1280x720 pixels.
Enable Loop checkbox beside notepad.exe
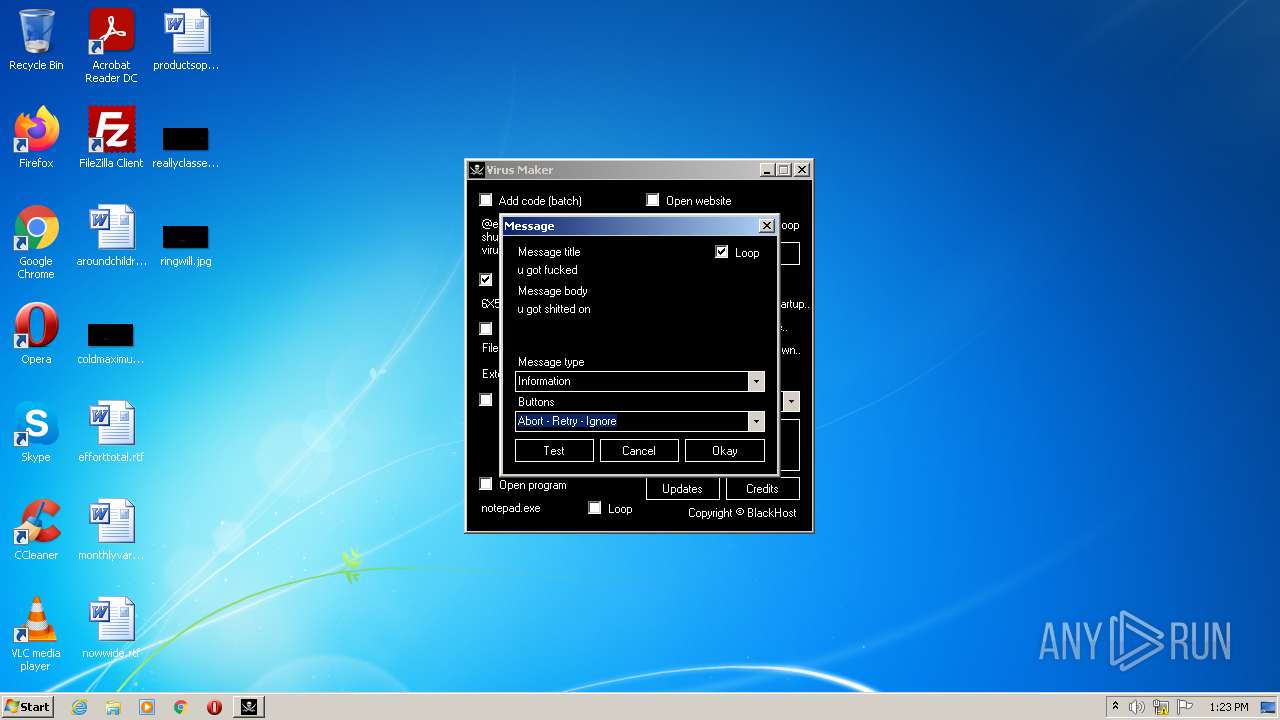[595, 508]
